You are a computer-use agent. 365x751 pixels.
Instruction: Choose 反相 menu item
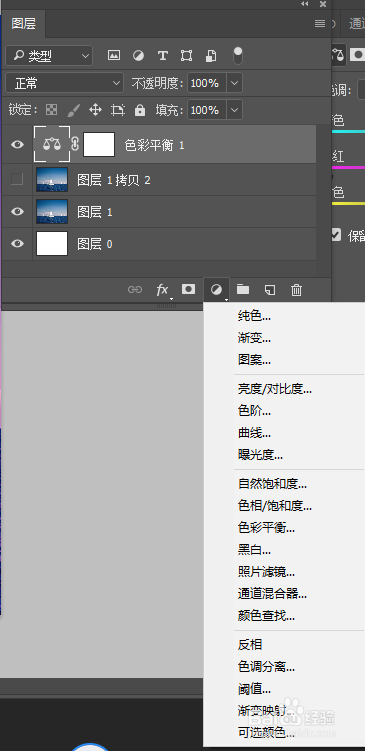[250, 645]
